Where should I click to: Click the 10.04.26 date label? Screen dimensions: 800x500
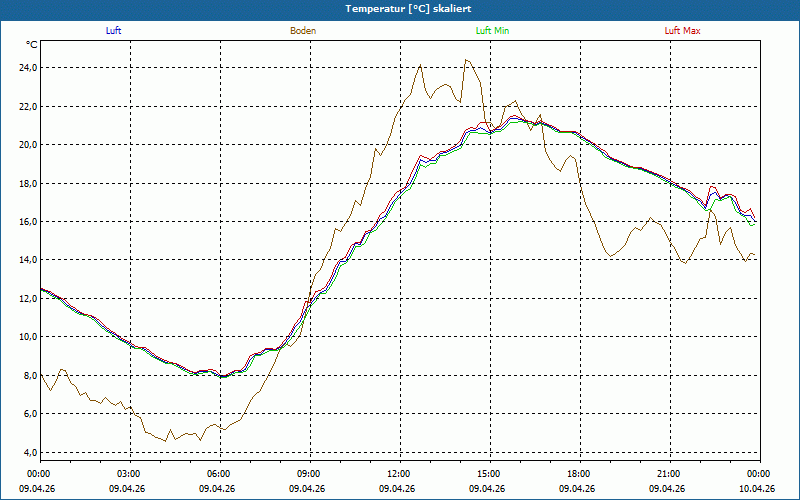tap(757, 488)
